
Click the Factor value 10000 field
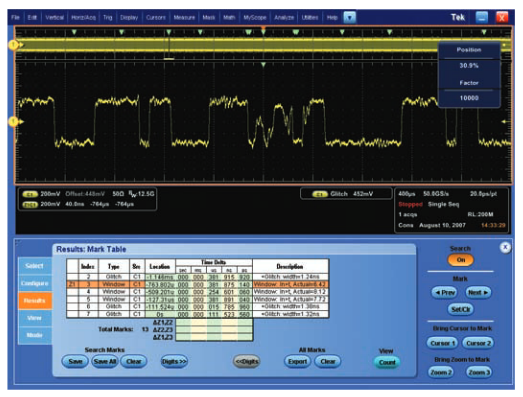coord(469,98)
